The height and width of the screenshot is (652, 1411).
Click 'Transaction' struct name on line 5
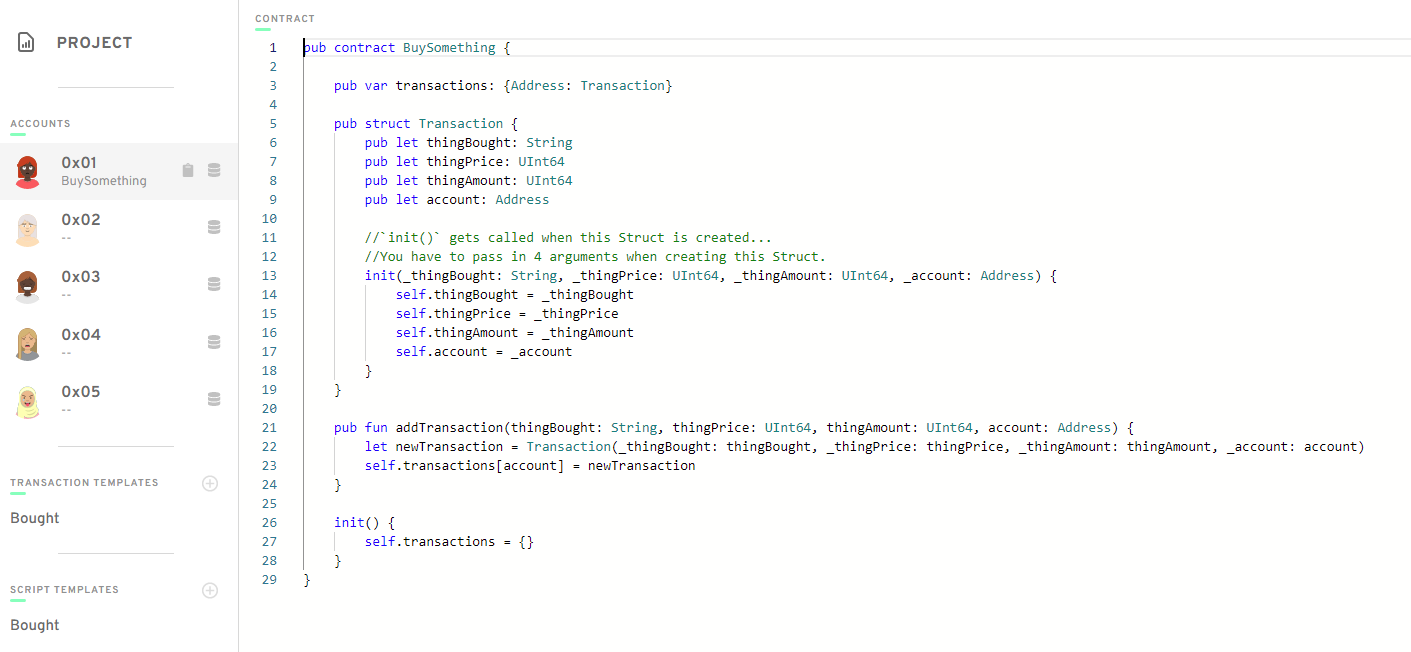(461, 123)
